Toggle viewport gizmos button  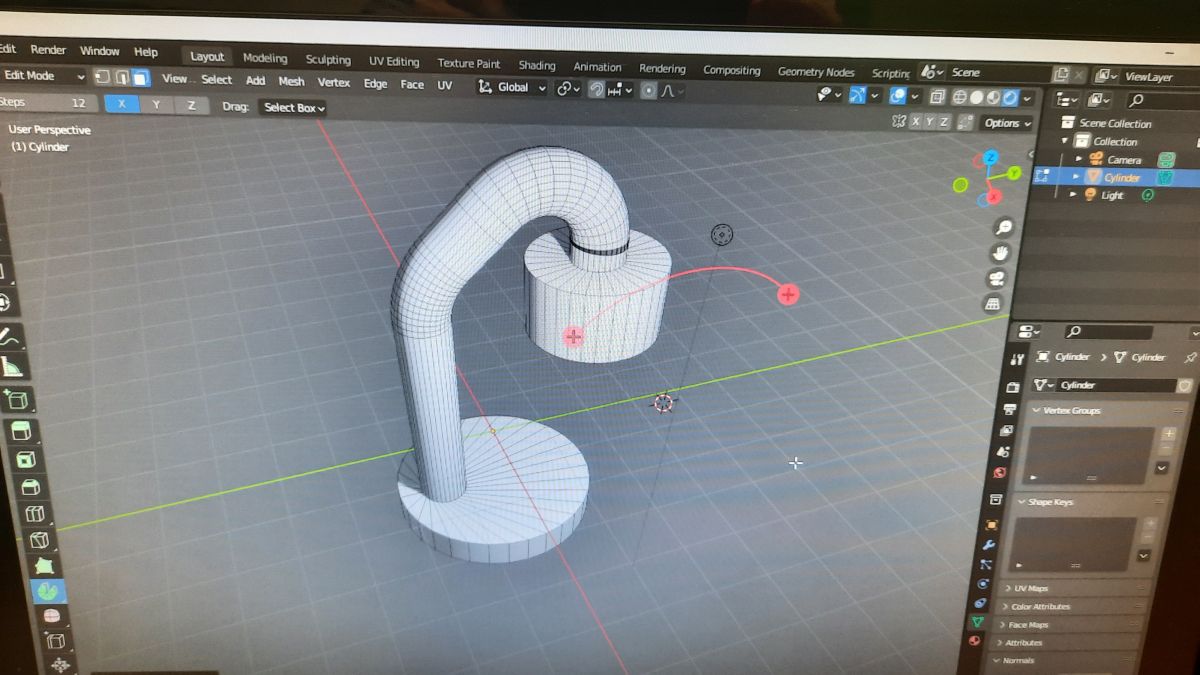point(858,95)
